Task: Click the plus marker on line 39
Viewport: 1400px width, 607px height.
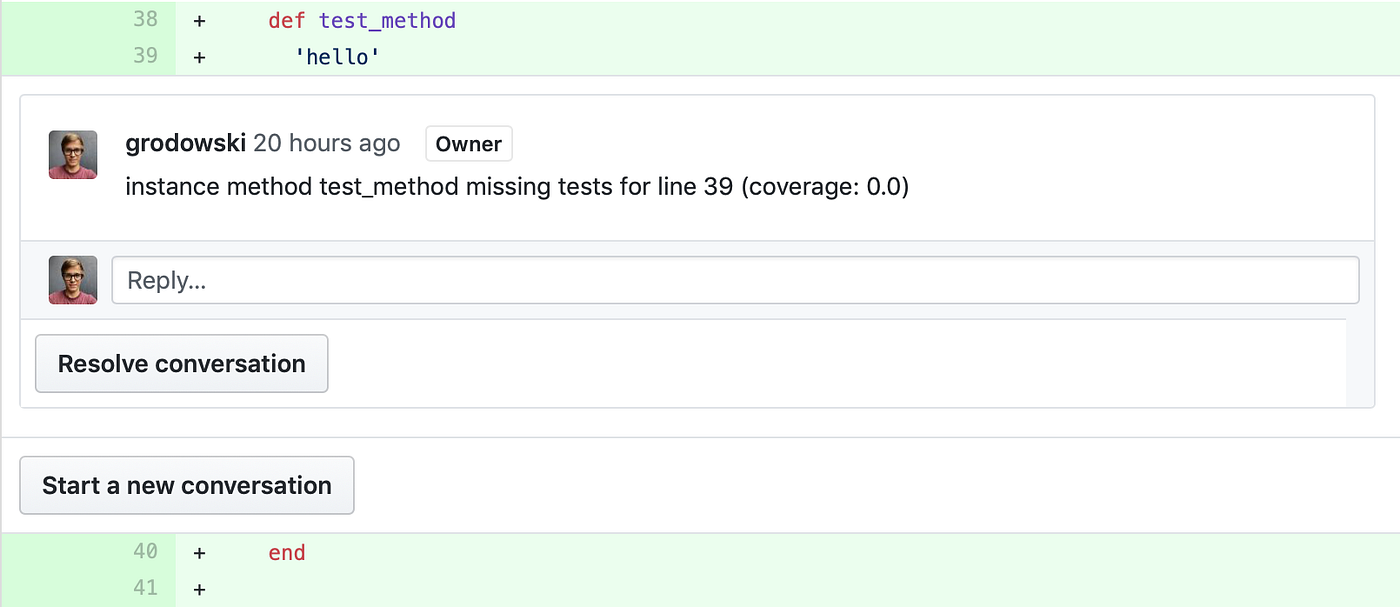Action: click(x=200, y=57)
